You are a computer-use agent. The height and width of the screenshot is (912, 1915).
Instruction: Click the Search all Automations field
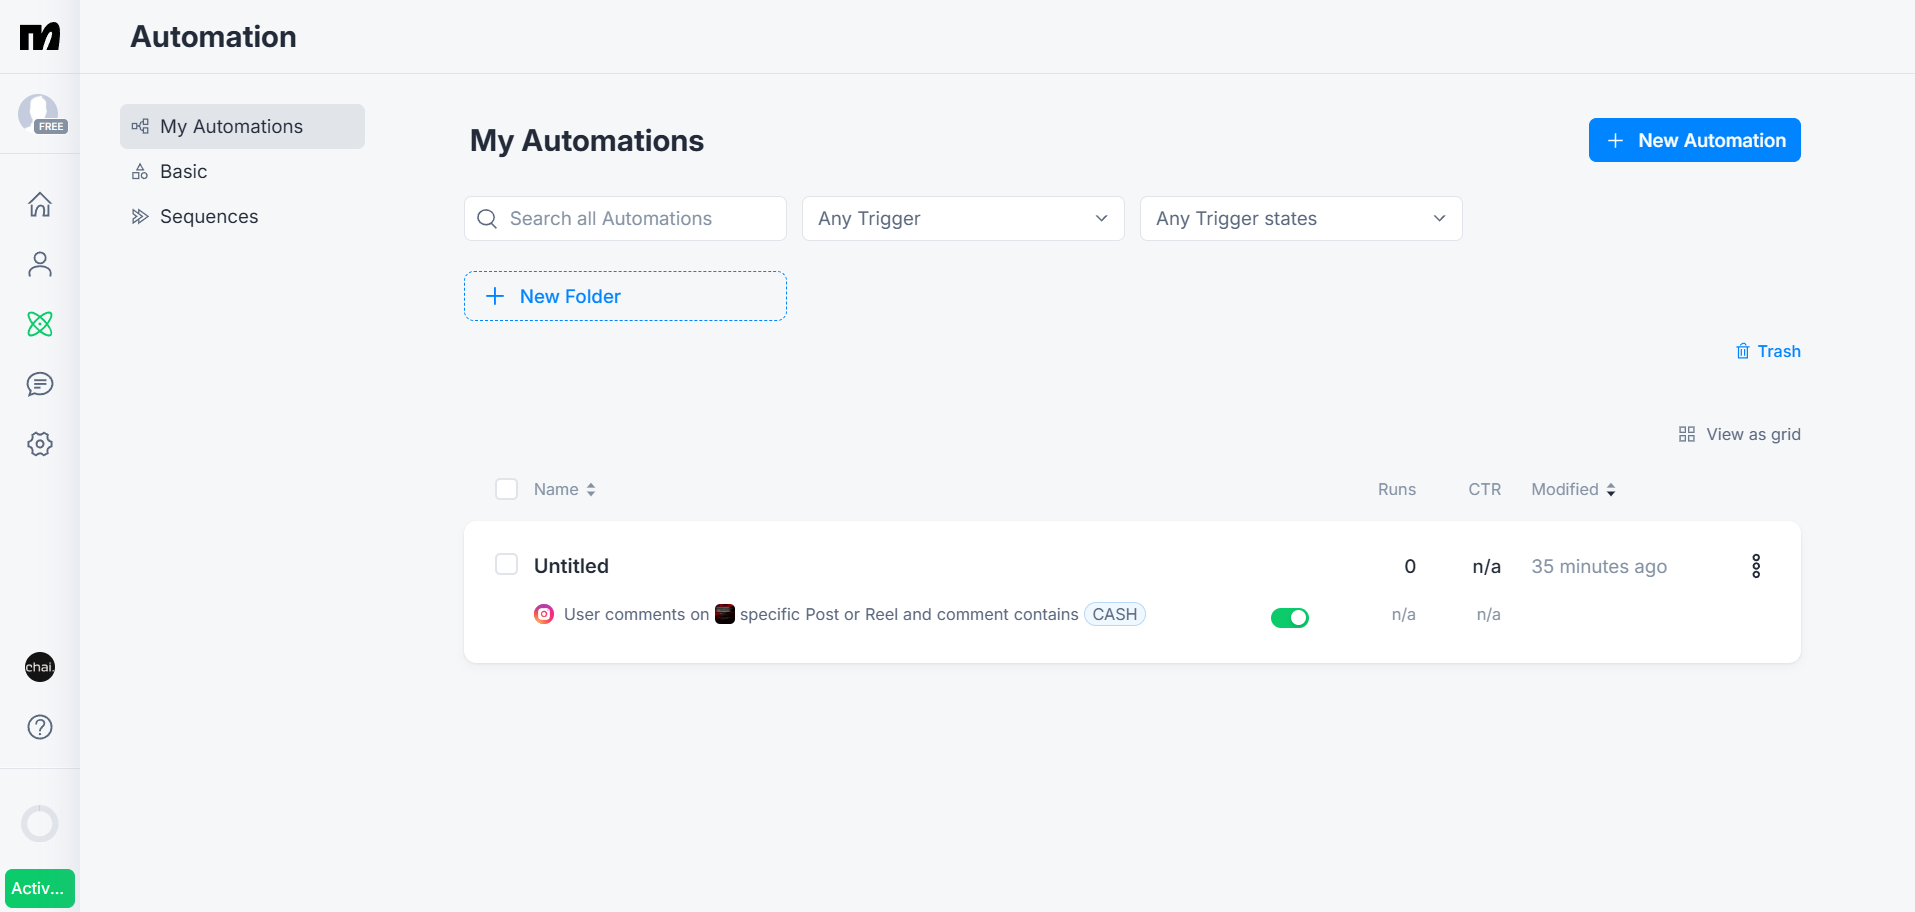[625, 218]
